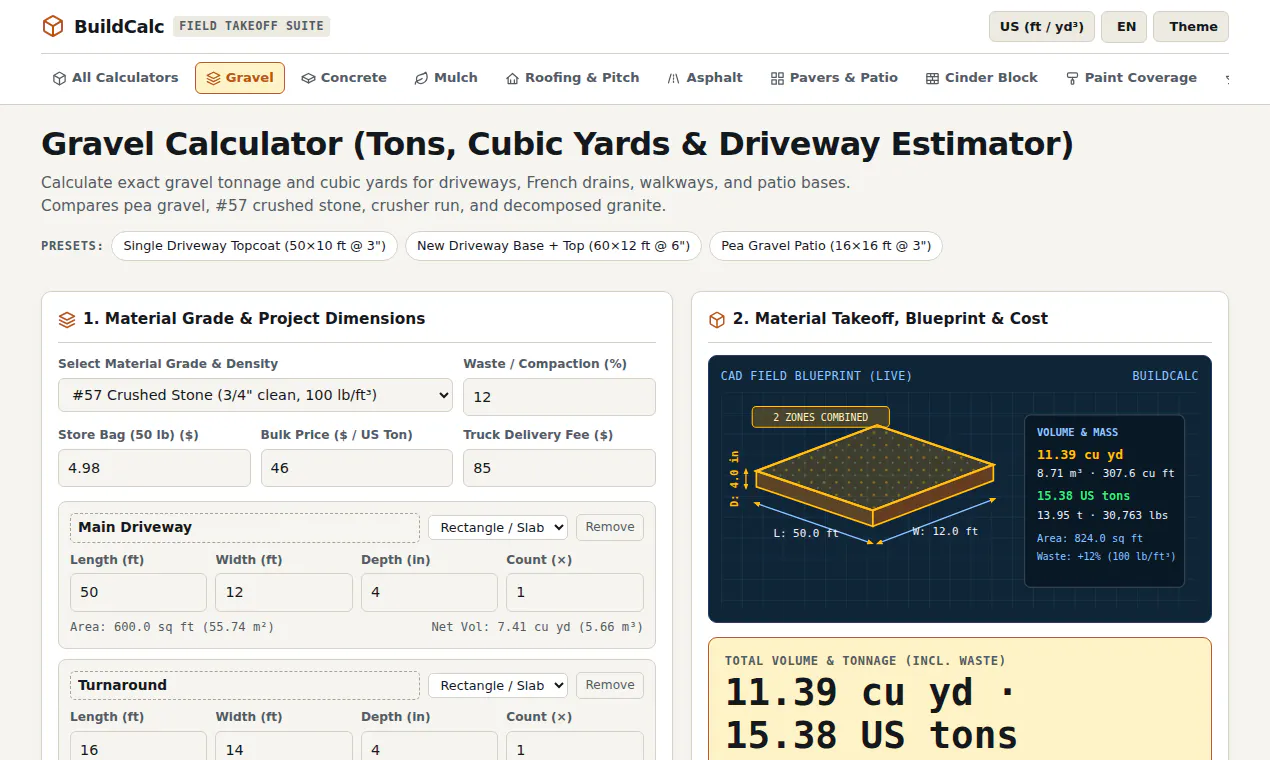This screenshot has height=760, width=1270.
Task: Apply Single Driveway Topcoat preset
Action: [x=254, y=246]
